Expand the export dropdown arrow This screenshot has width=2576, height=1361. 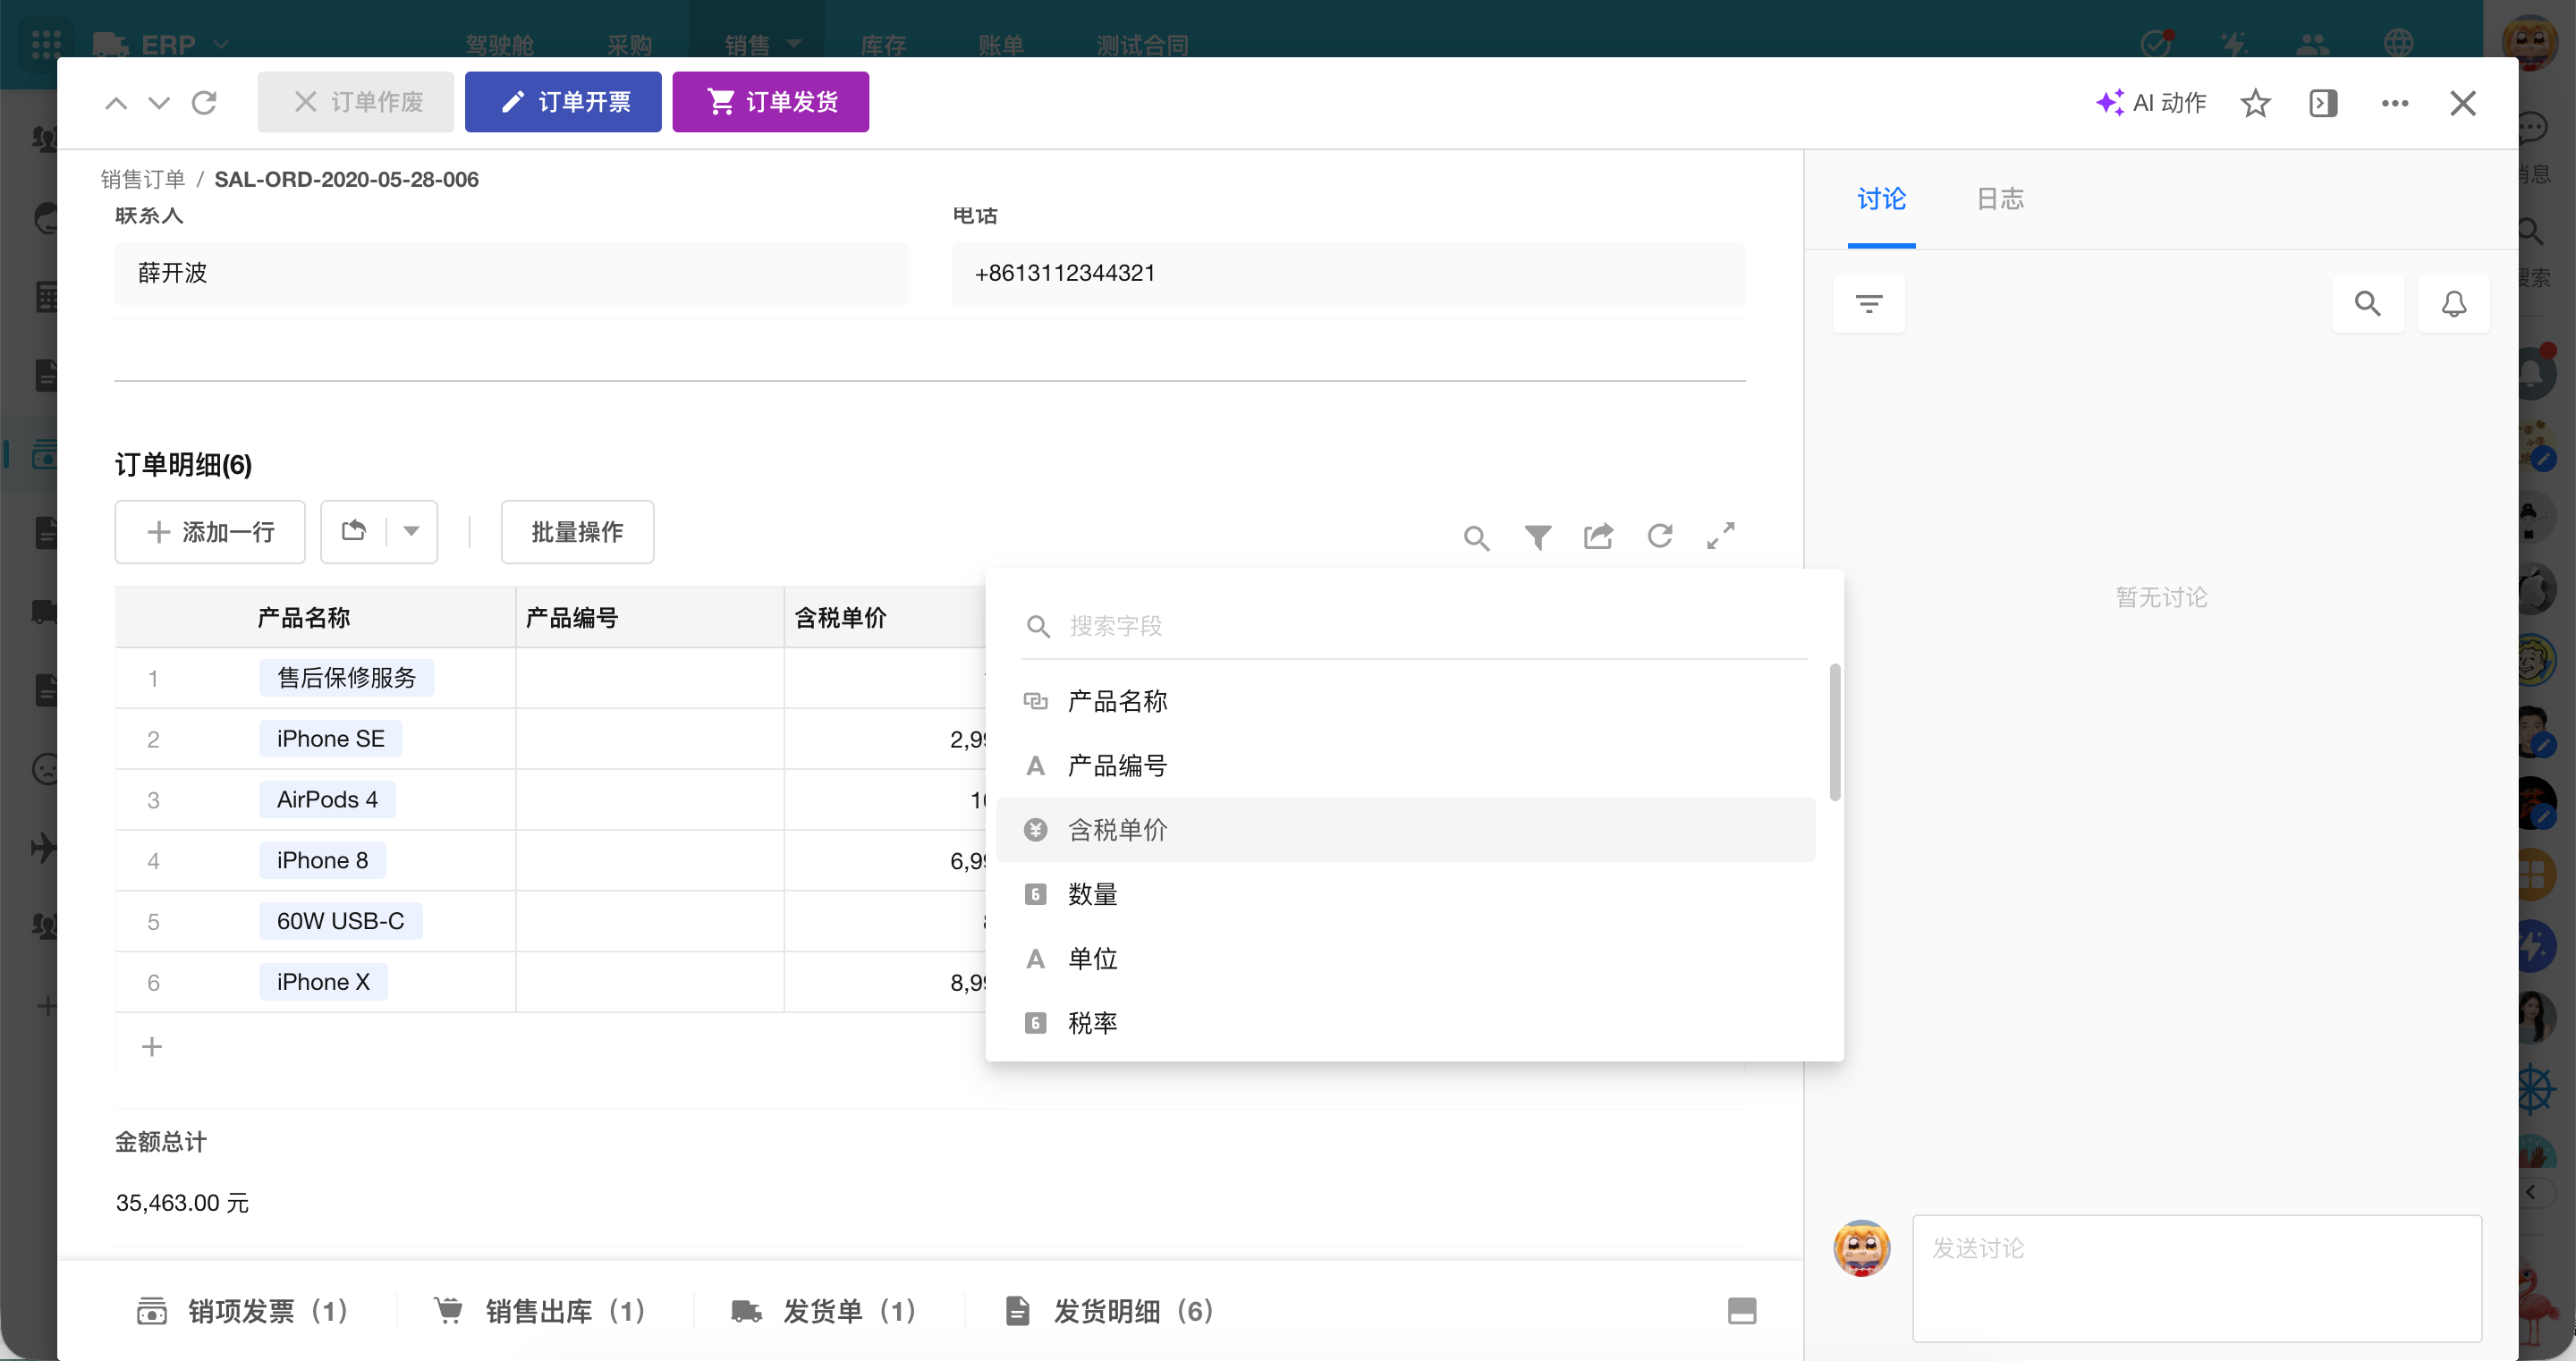[x=411, y=532]
